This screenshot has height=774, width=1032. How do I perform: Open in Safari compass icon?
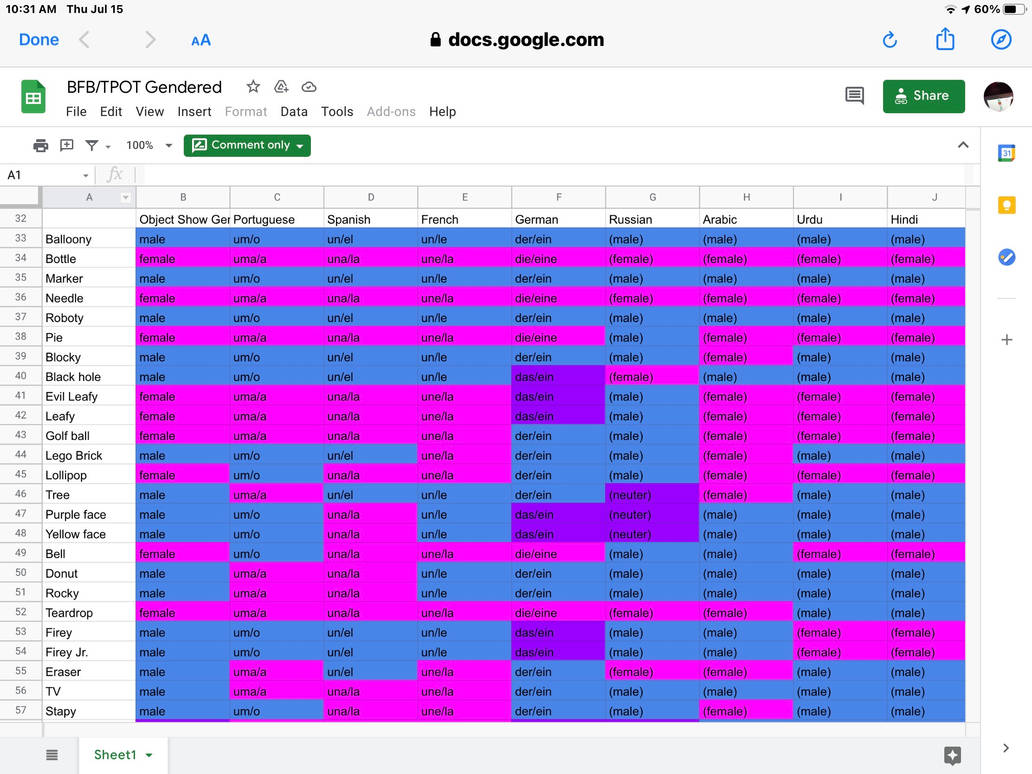point(1001,39)
